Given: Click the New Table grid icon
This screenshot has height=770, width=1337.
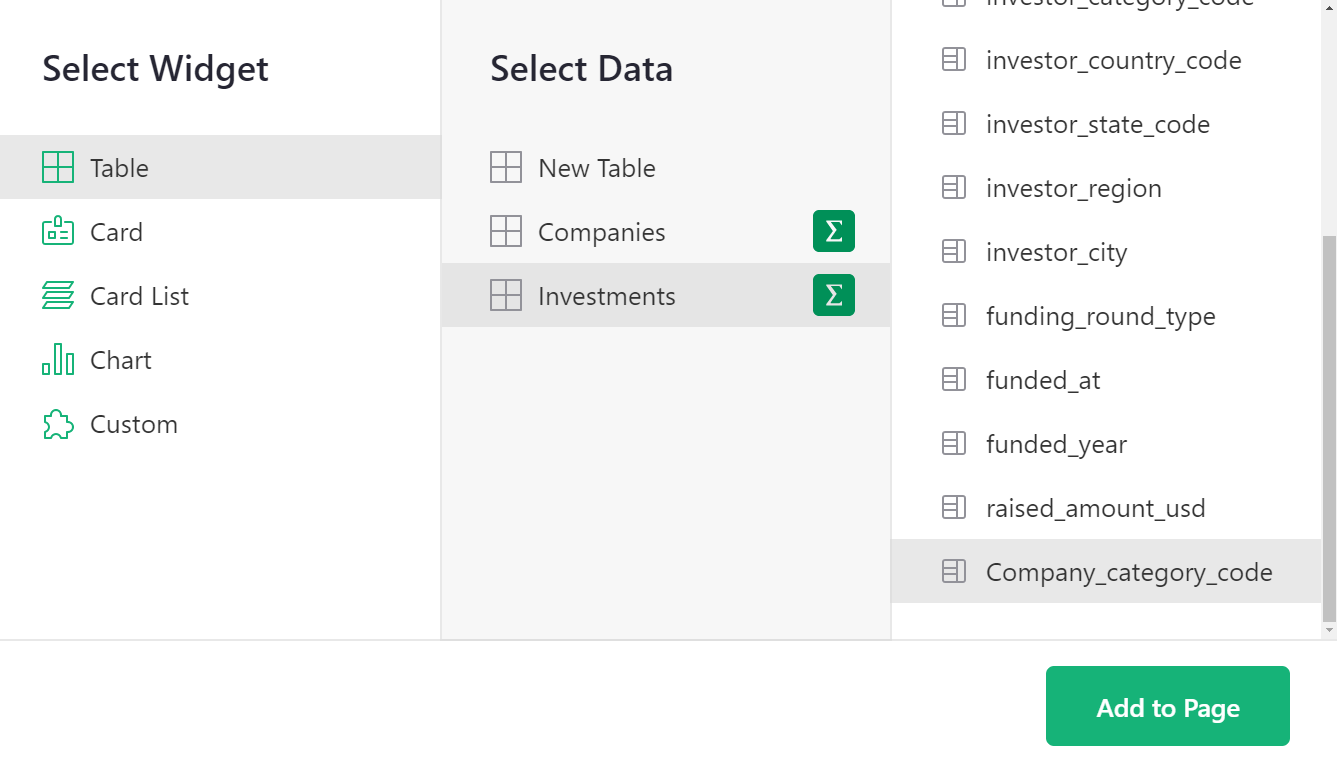Looking at the screenshot, I should click(x=506, y=167).
